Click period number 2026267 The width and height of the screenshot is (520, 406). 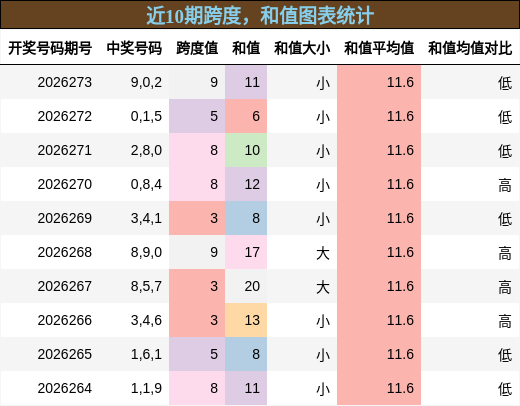(x=65, y=286)
